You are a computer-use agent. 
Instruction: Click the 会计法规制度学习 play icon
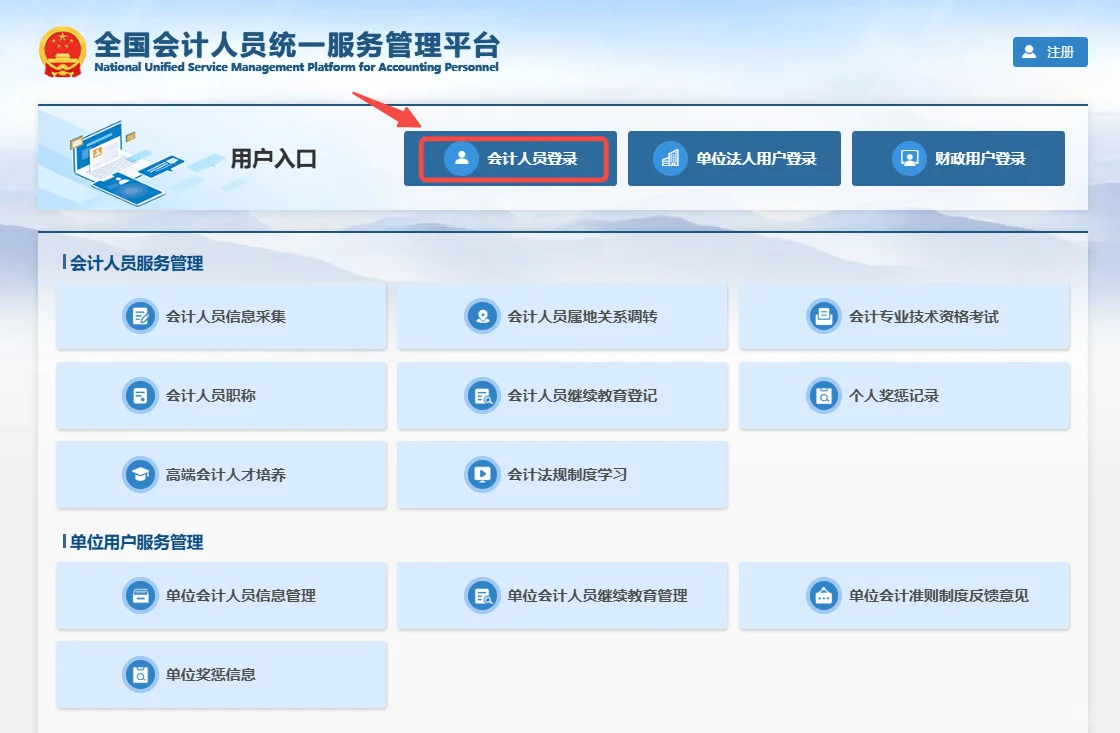[482, 474]
